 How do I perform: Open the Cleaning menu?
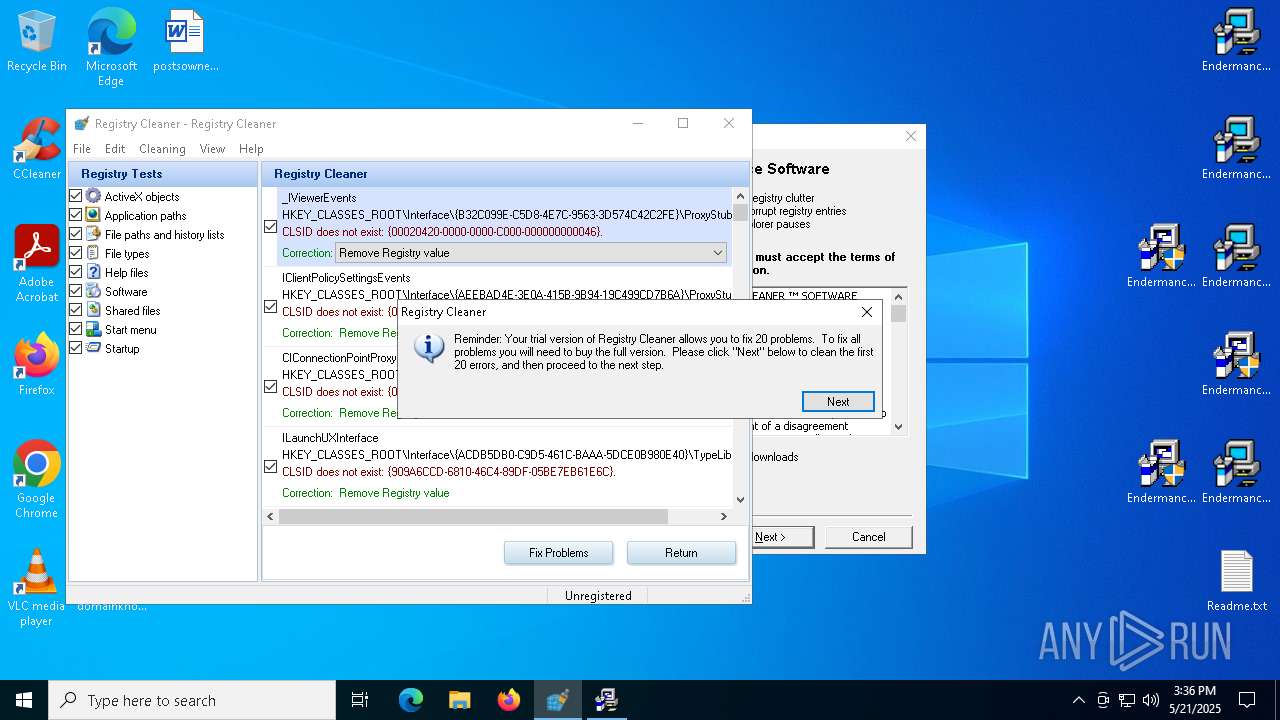pos(162,148)
